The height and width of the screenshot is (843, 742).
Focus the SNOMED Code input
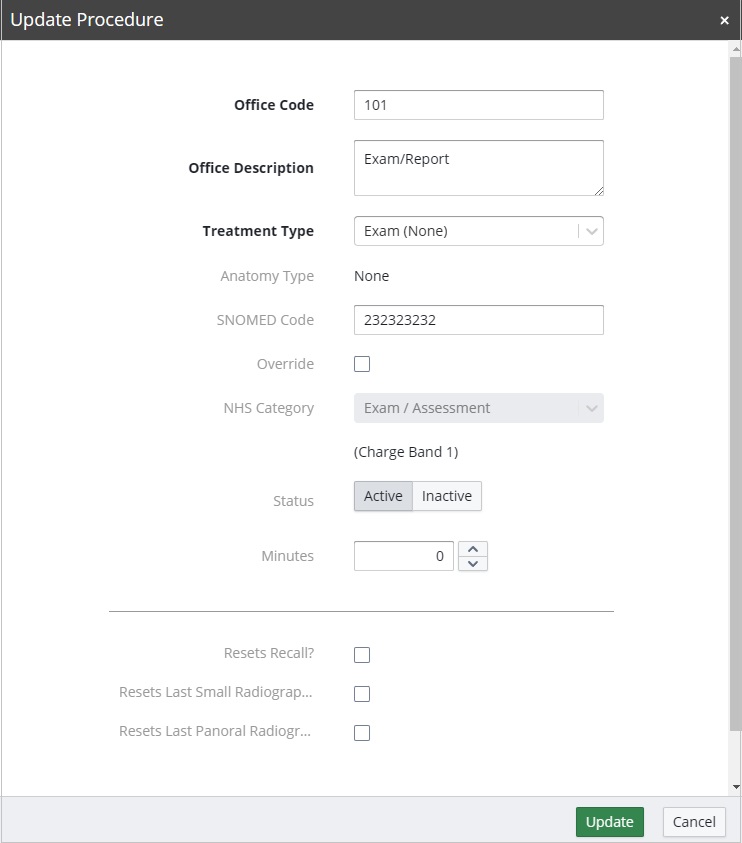point(478,320)
